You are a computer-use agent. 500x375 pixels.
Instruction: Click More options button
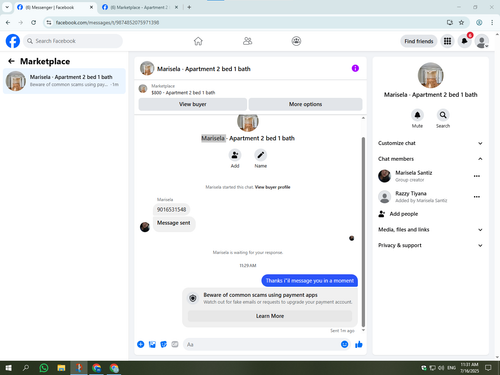coord(305,104)
